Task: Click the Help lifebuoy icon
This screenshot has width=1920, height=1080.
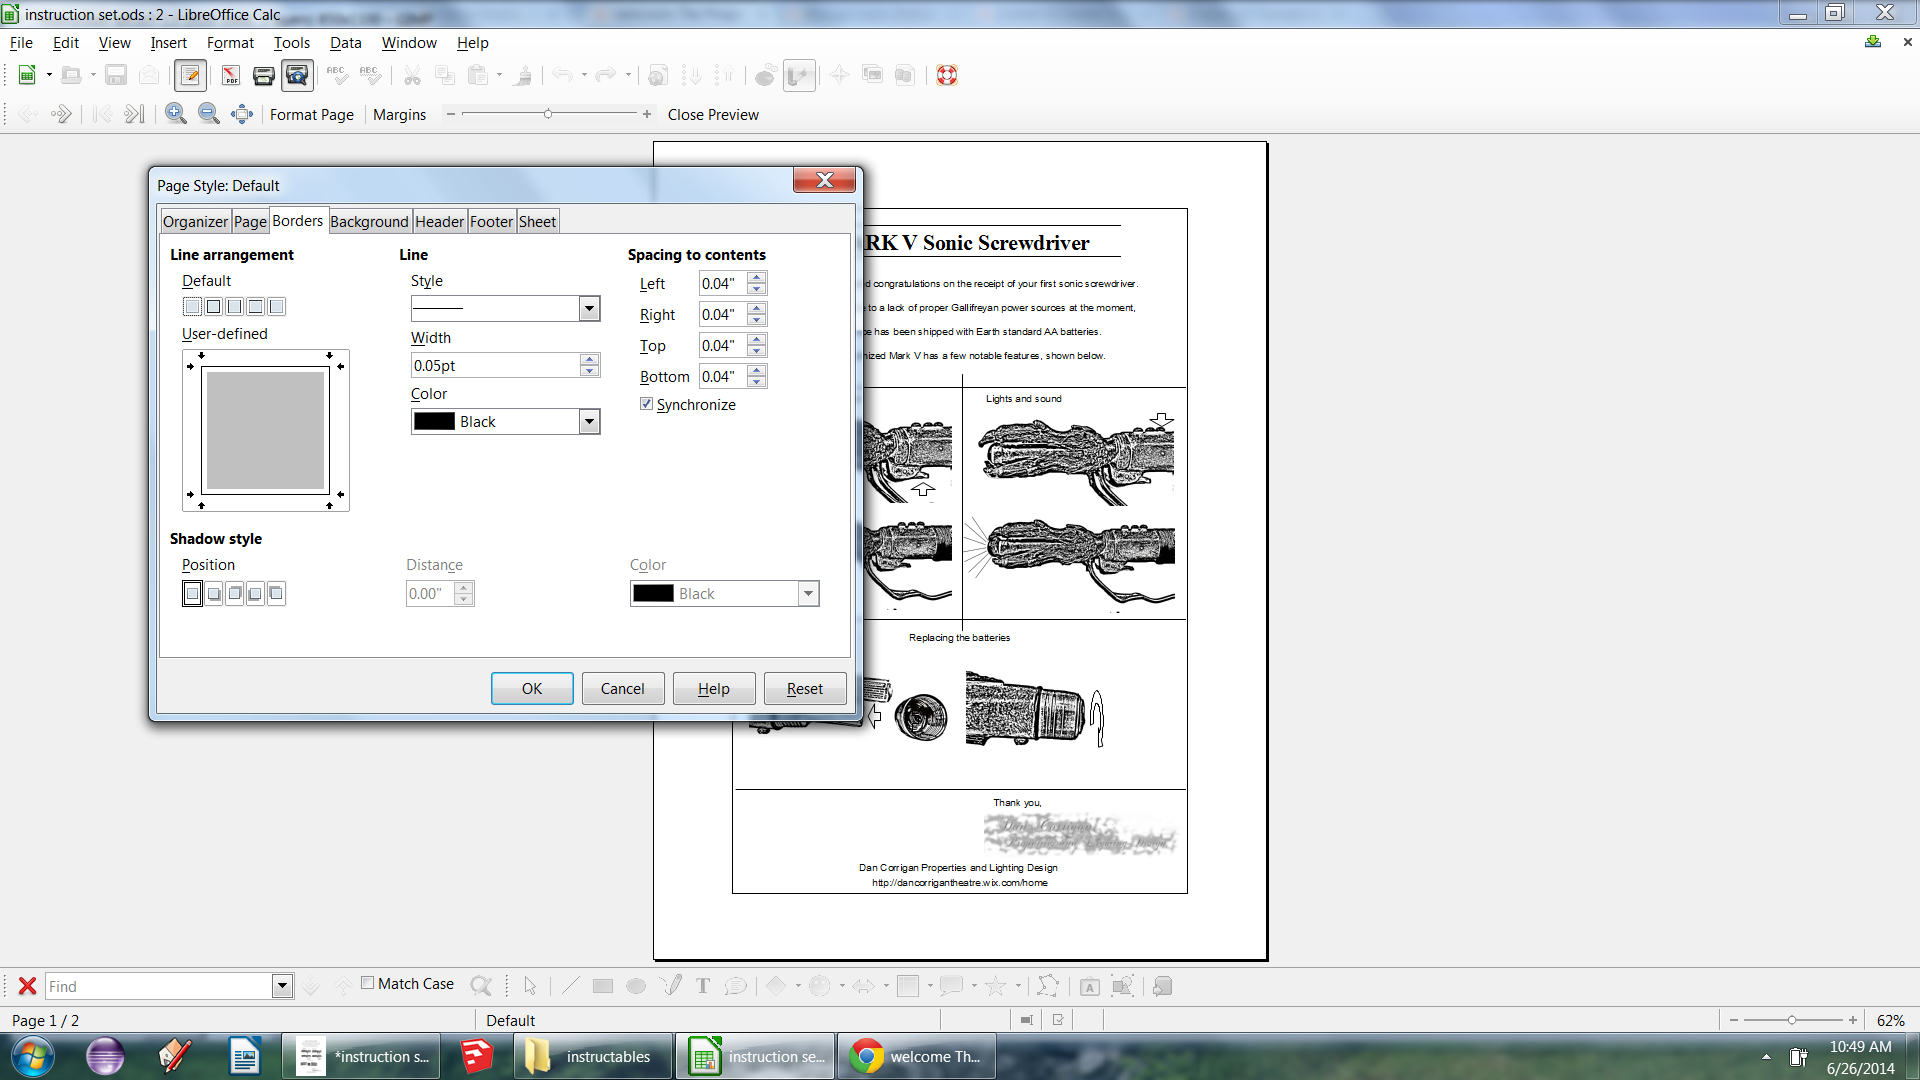Action: (946, 76)
